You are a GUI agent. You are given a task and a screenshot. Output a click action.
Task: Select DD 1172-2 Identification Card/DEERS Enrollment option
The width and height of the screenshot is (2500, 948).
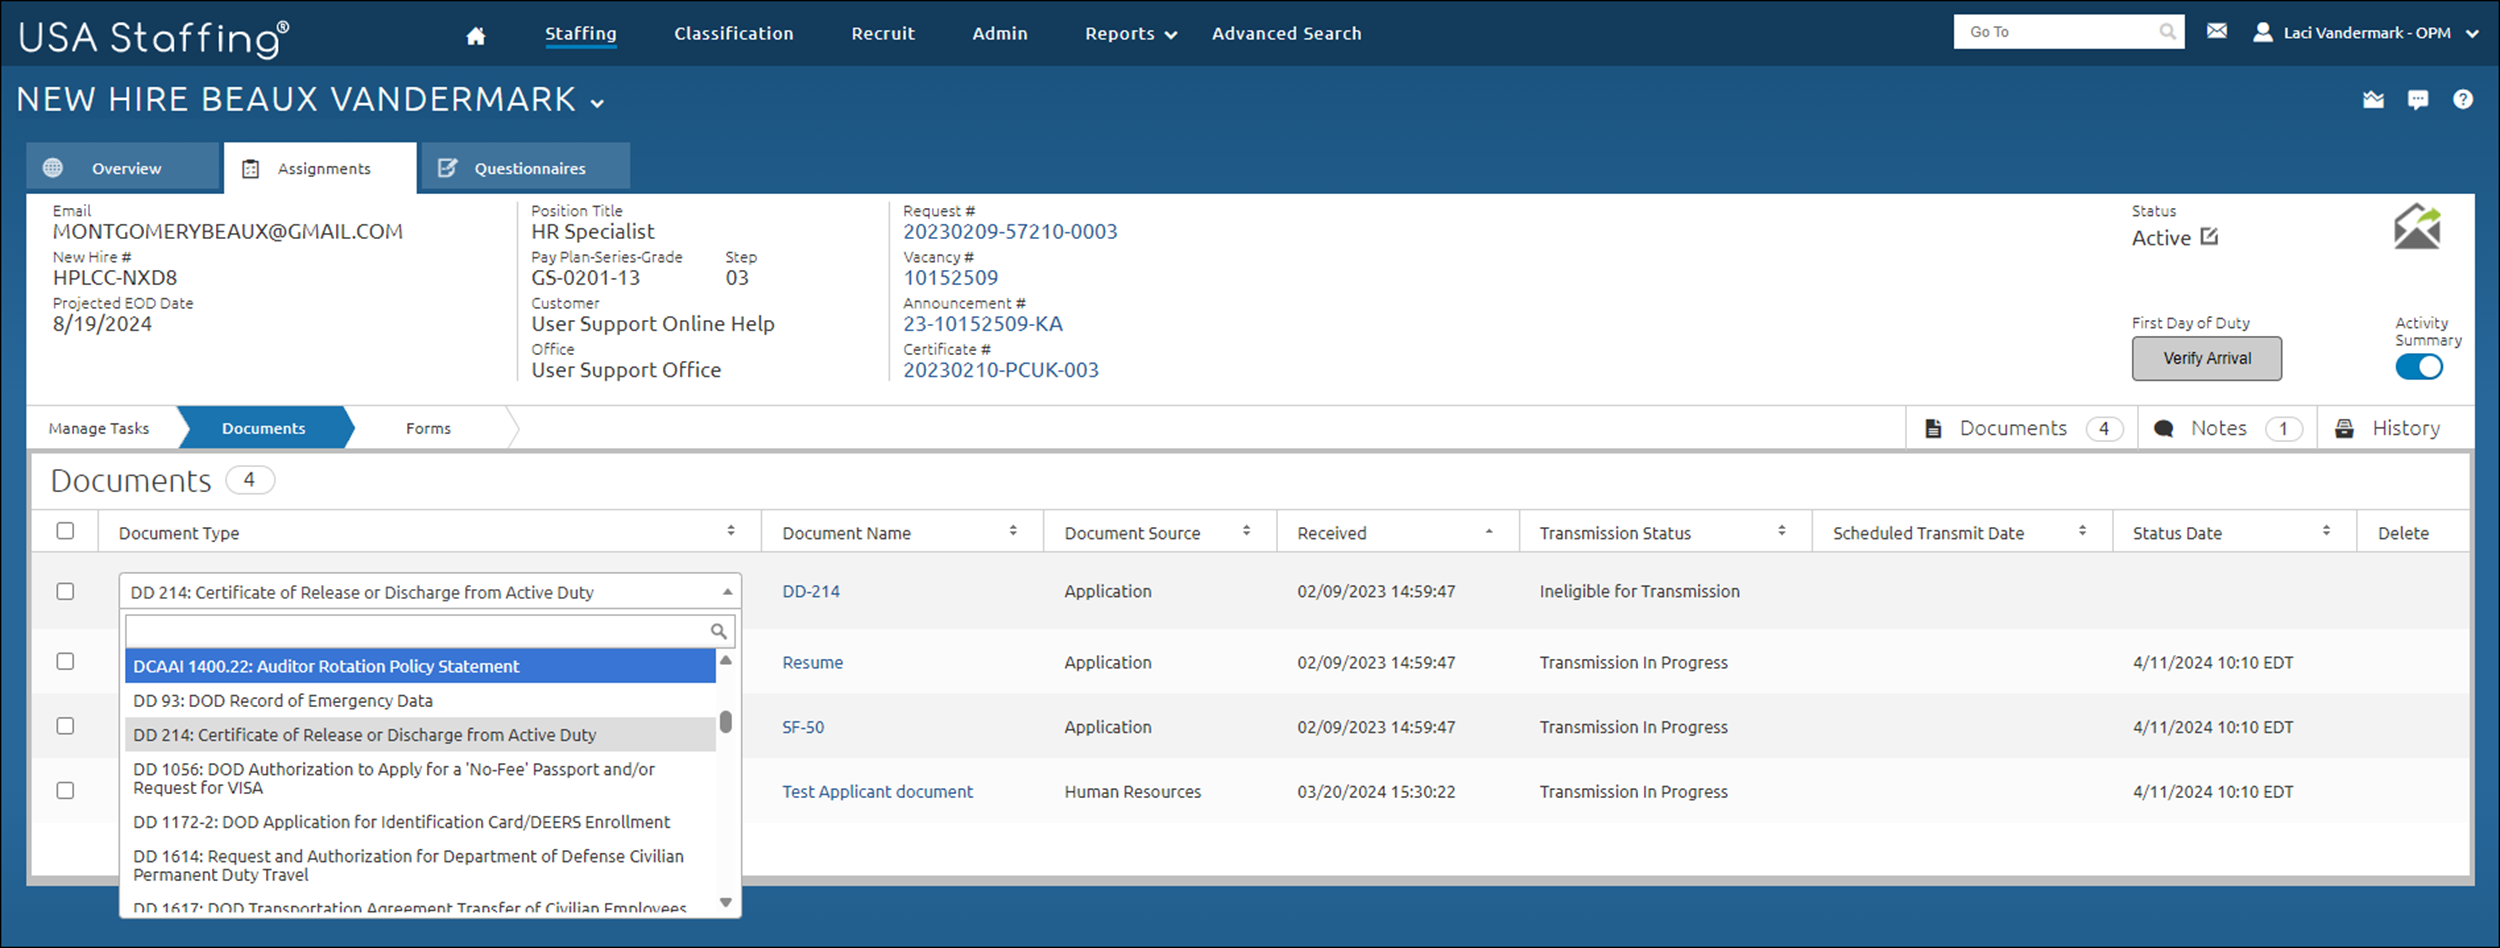click(x=421, y=822)
